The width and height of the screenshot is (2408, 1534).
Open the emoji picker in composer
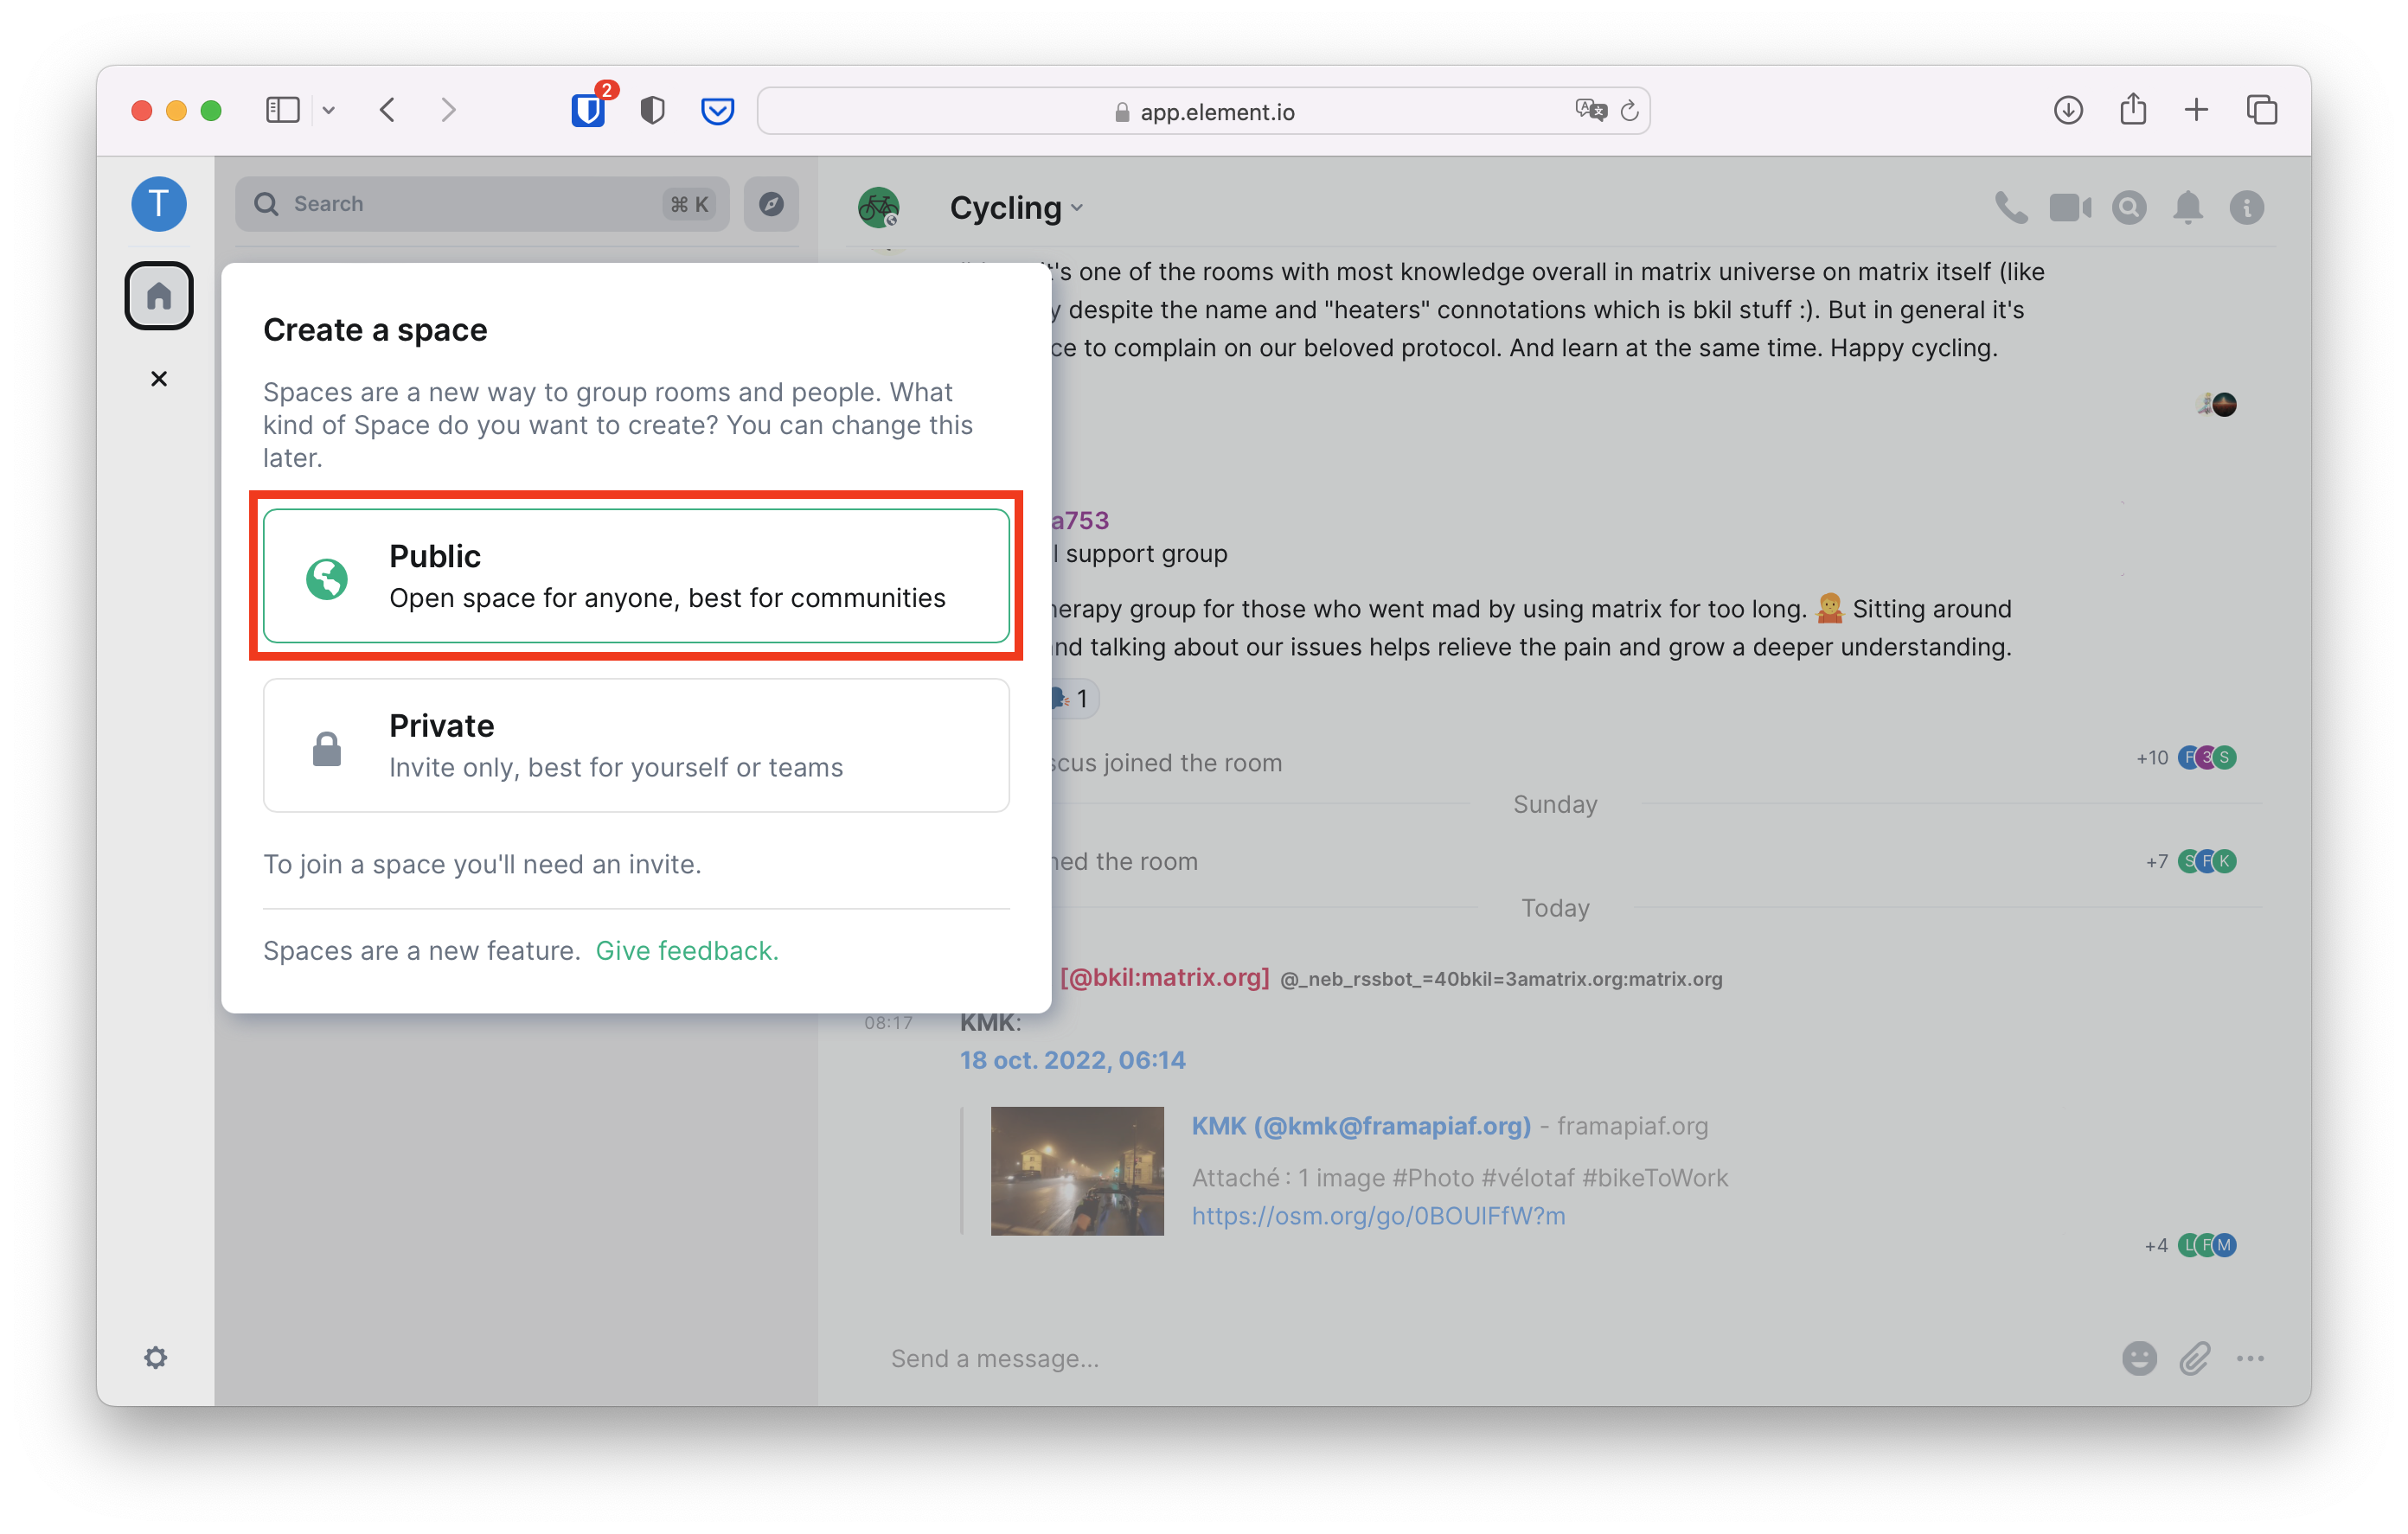(2139, 1358)
